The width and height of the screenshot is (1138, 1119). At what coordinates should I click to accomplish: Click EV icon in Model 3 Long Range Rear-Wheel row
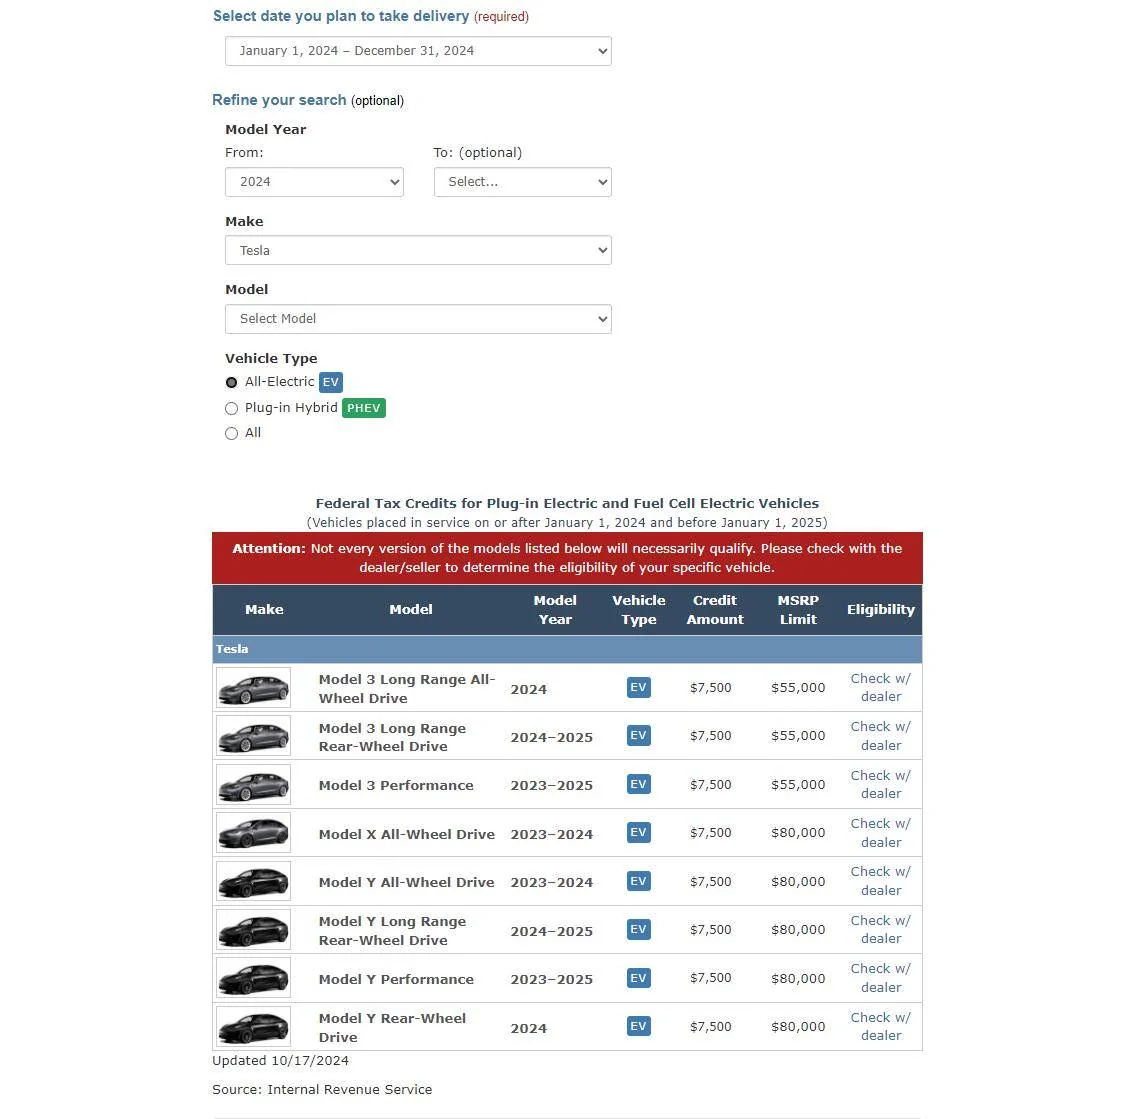(x=639, y=735)
